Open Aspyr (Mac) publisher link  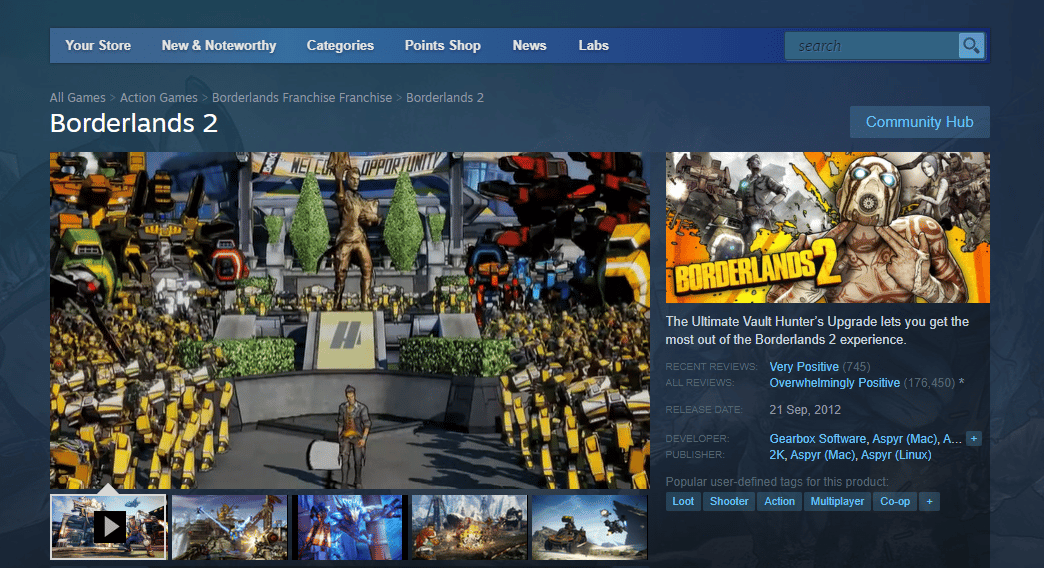pos(822,455)
